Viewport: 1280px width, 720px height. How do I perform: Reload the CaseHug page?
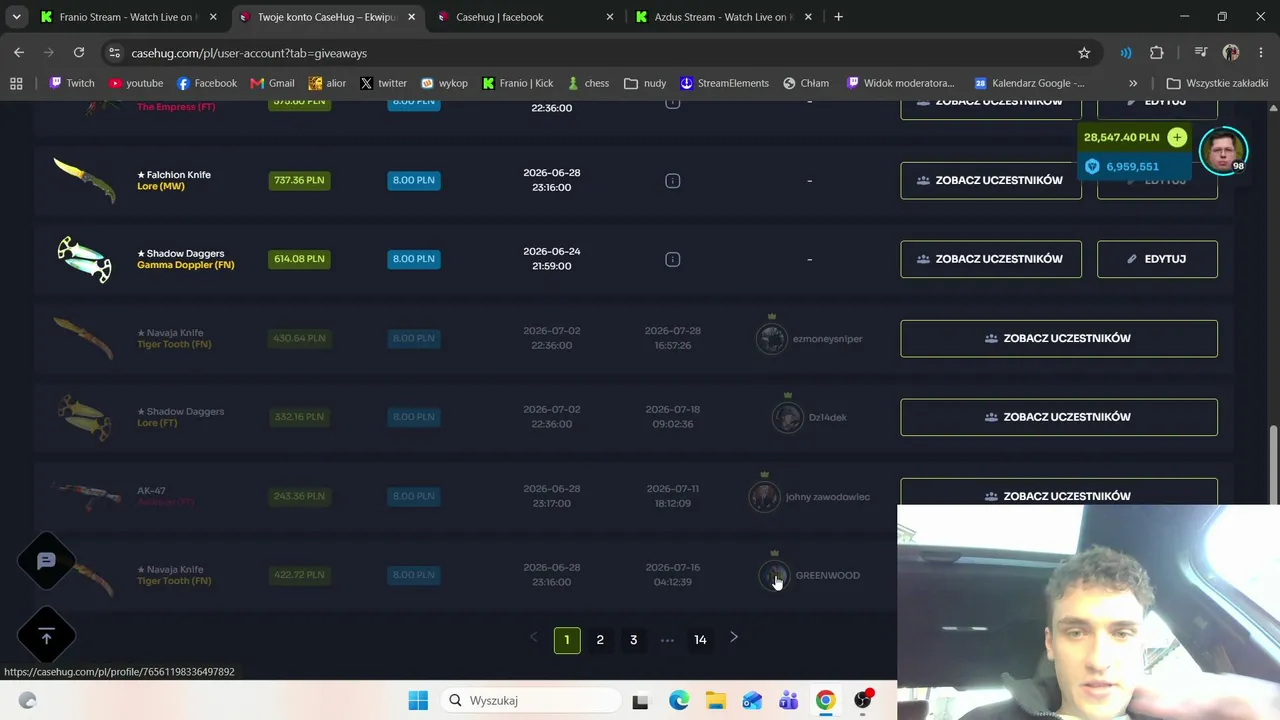click(x=79, y=53)
